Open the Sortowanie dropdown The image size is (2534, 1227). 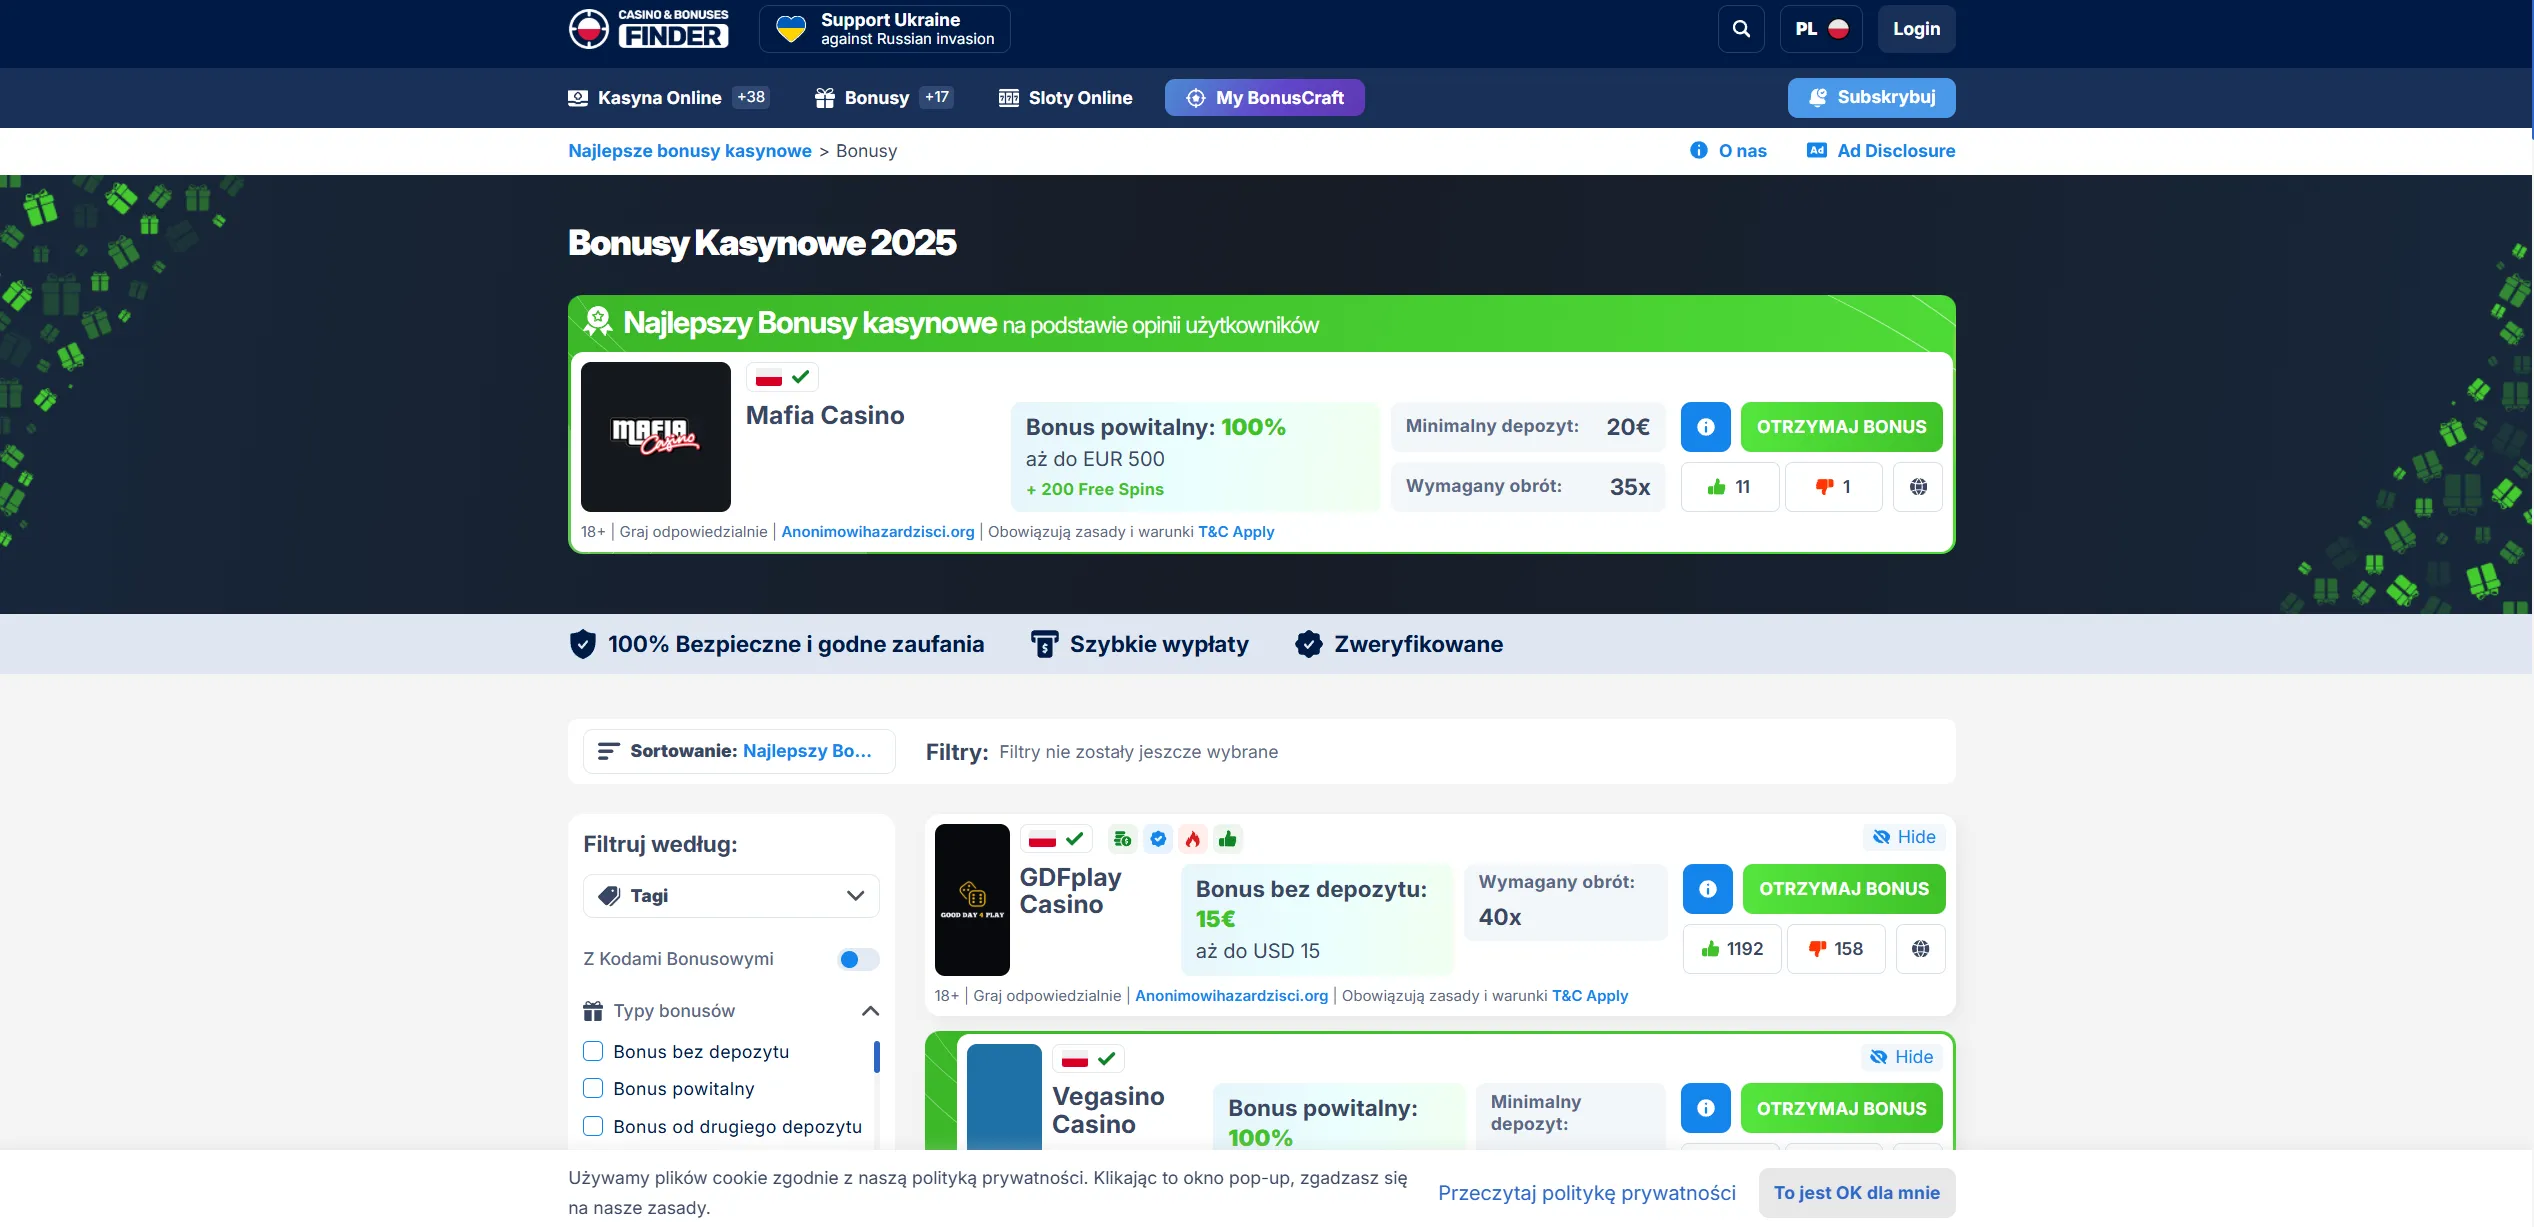coord(738,751)
